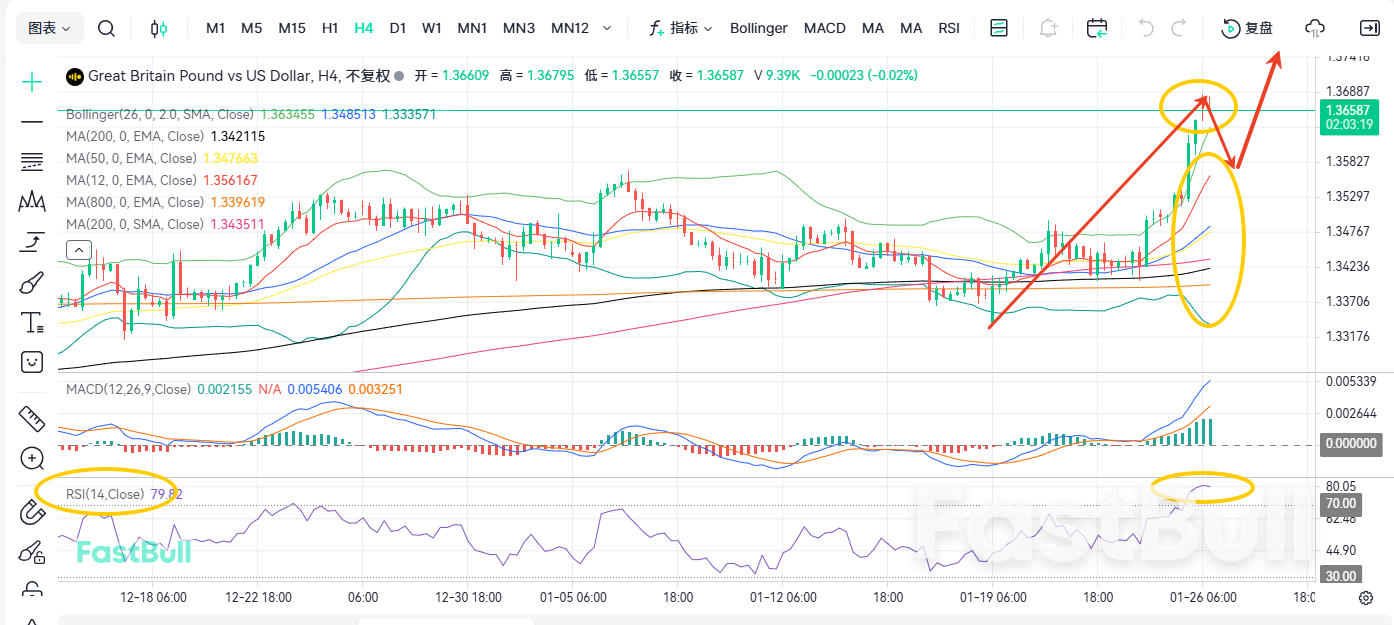
Task: Select the ruler measure tool
Action: (31, 419)
